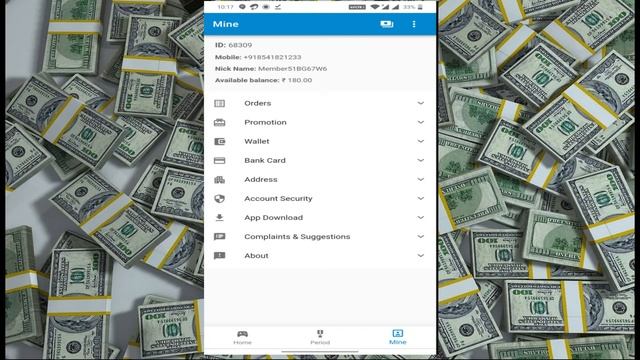Open the Promotion menu item

(320, 122)
